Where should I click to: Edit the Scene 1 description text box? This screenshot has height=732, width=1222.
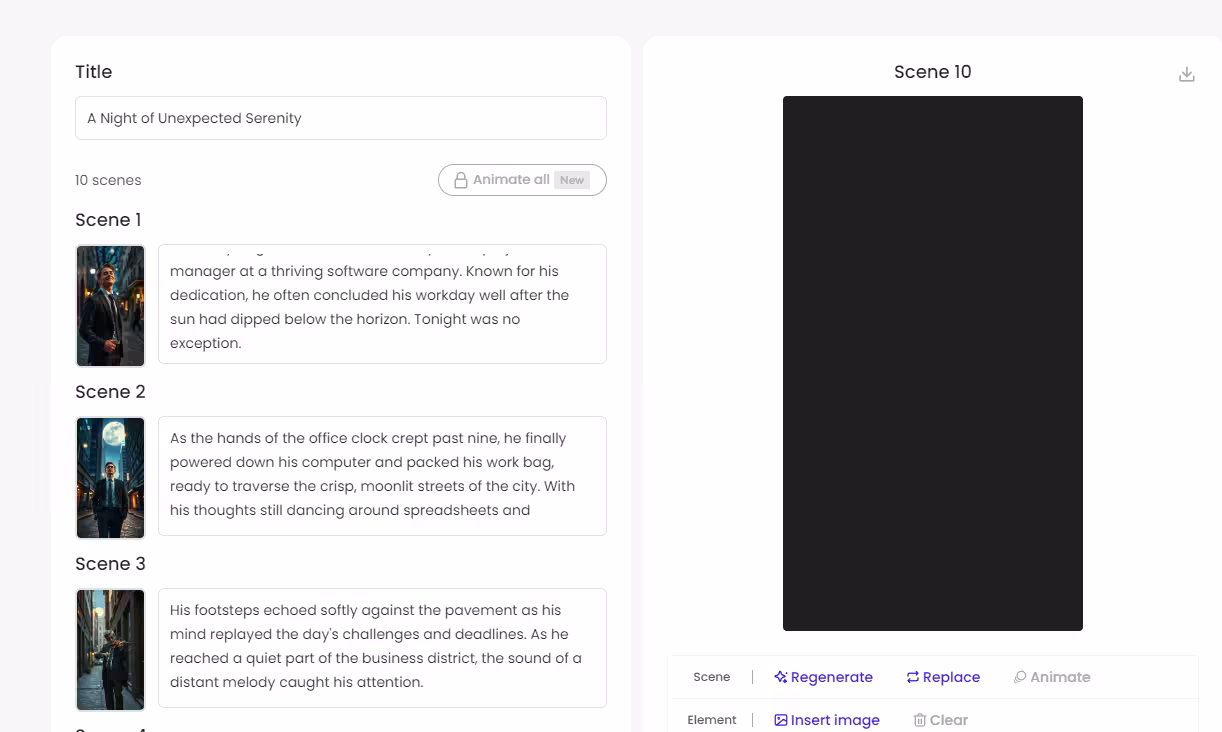pos(382,304)
